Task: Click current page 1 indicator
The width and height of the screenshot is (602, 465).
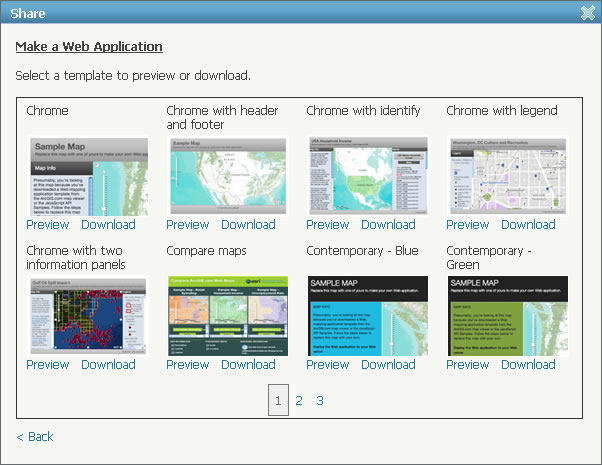Action: tap(278, 400)
